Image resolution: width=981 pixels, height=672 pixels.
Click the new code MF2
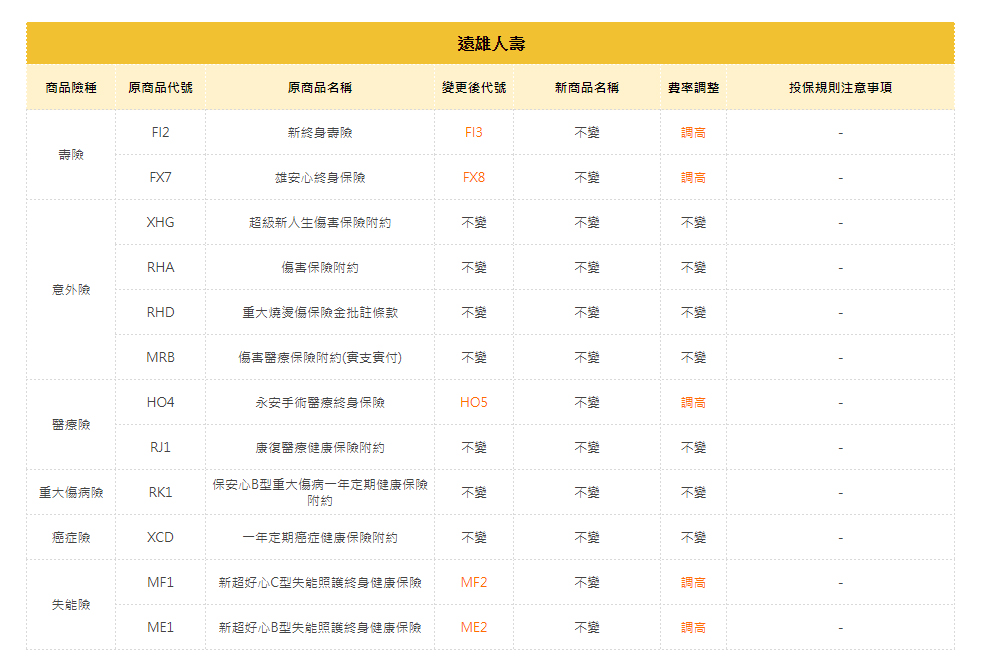pyautogui.click(x=474, y=583)
